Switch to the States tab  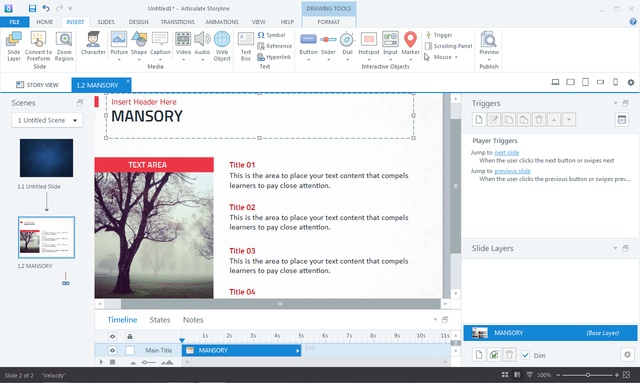[160, 320]
